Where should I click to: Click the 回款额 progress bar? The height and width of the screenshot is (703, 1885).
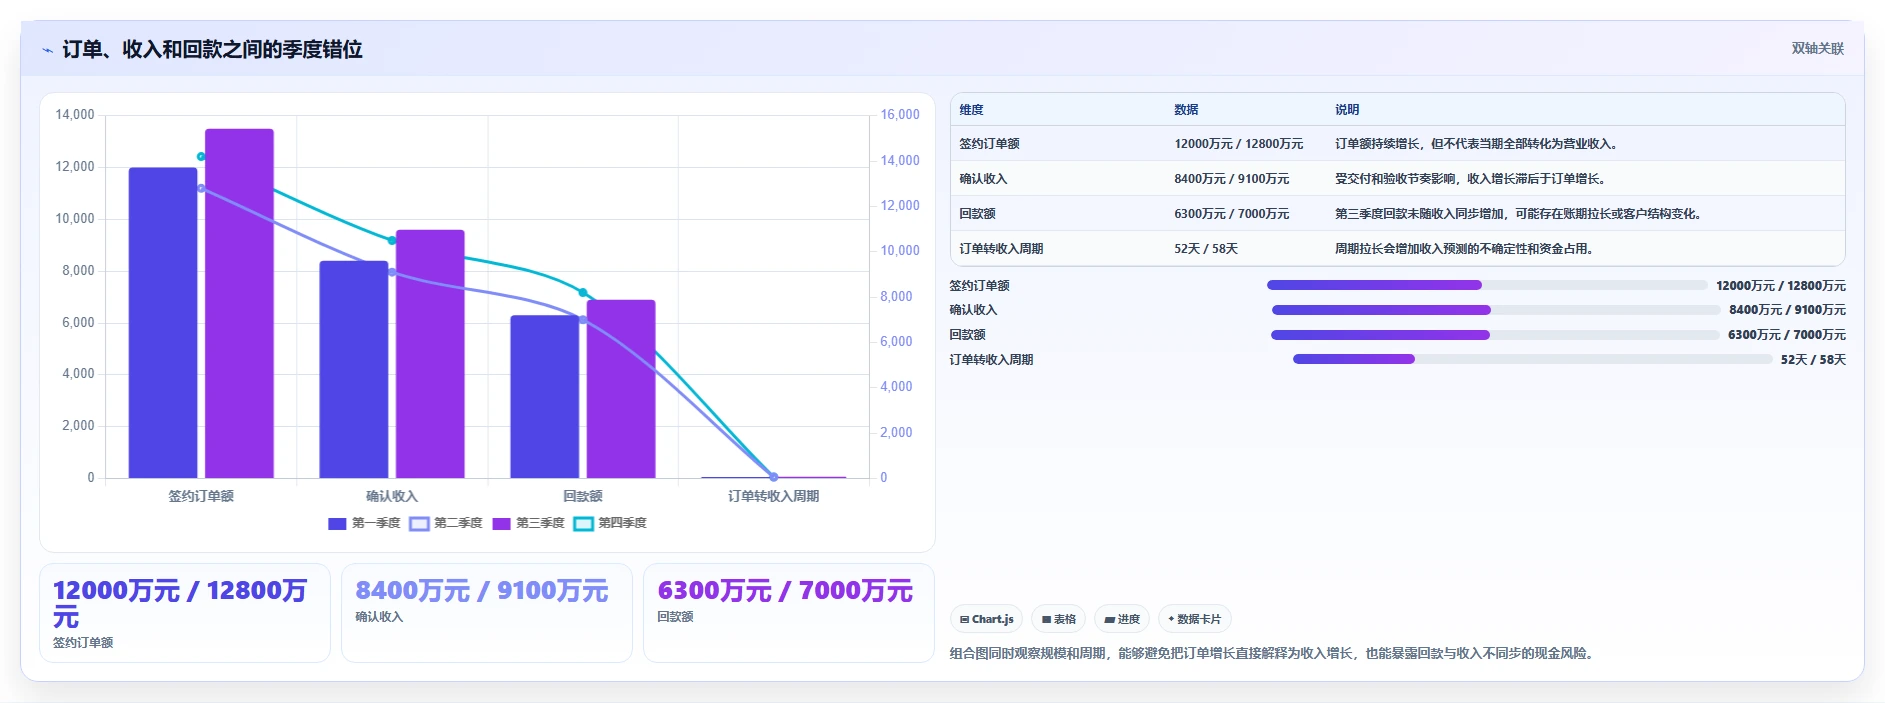pos(1495,335)
